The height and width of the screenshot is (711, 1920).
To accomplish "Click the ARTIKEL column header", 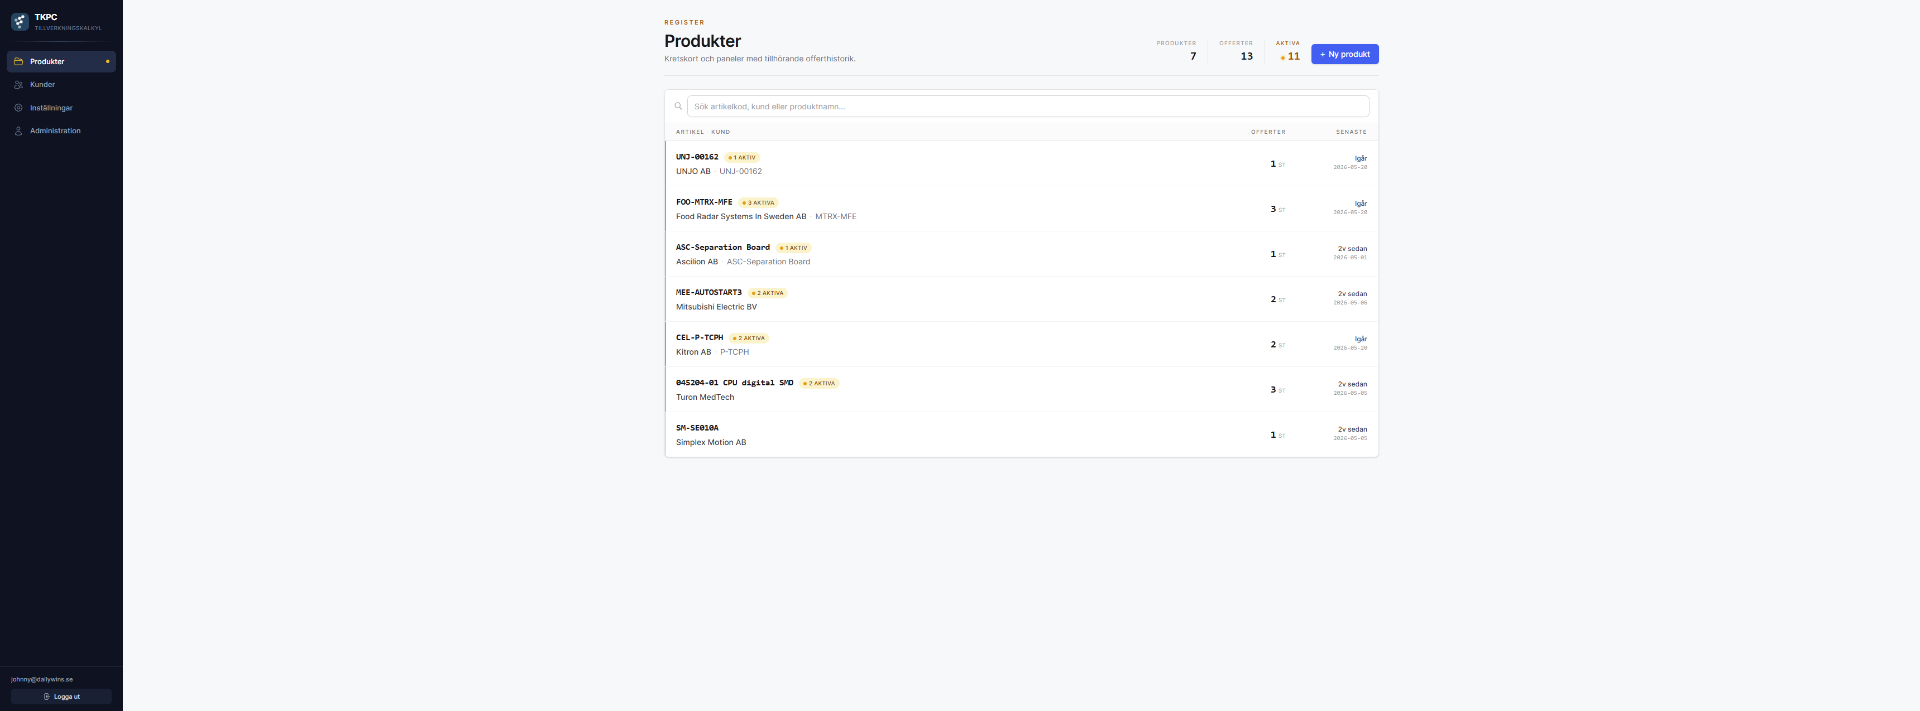I will (x=690, y=132).
